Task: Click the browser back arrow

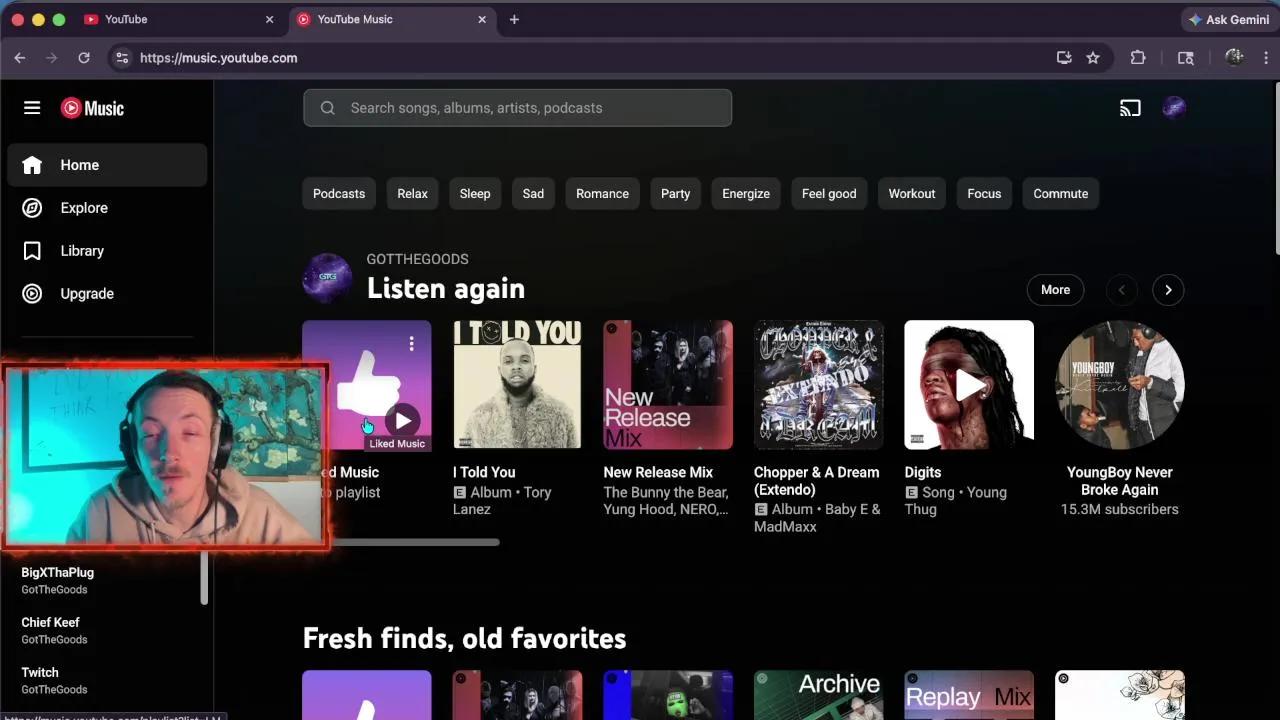Action: pyautogui.click(x=19, y=58)
